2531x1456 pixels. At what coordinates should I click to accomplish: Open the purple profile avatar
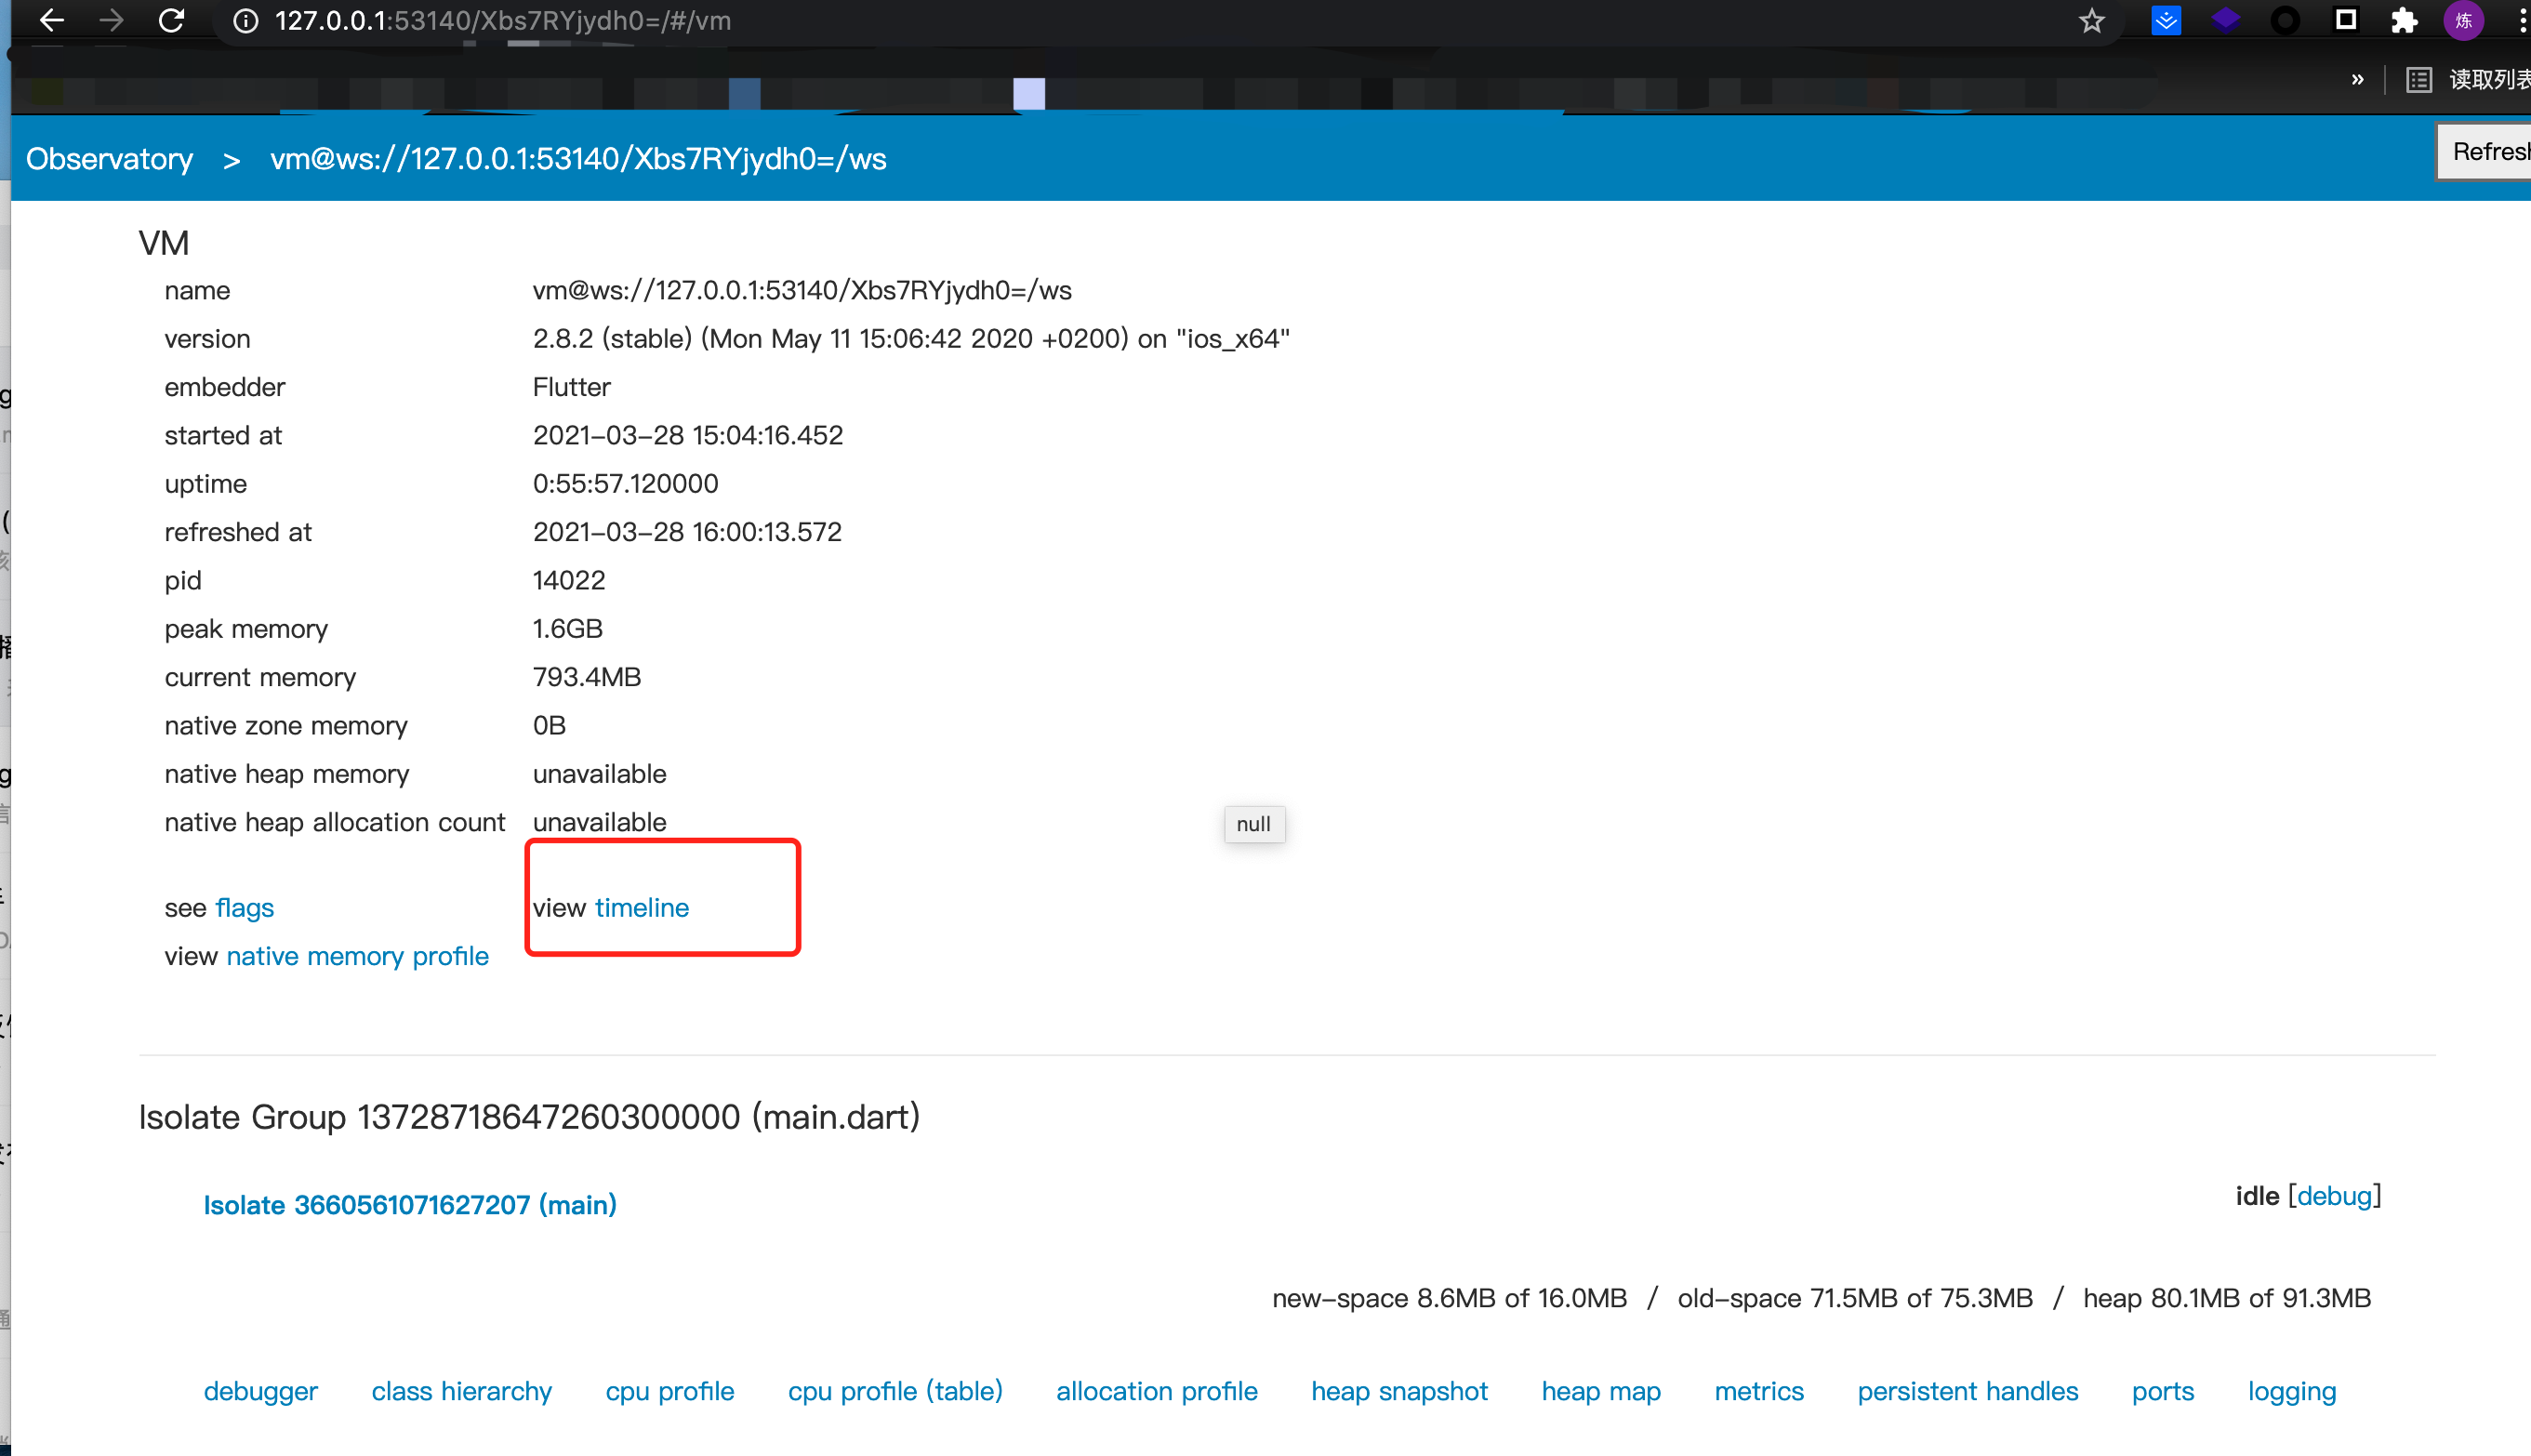[x=2463, y=21]
